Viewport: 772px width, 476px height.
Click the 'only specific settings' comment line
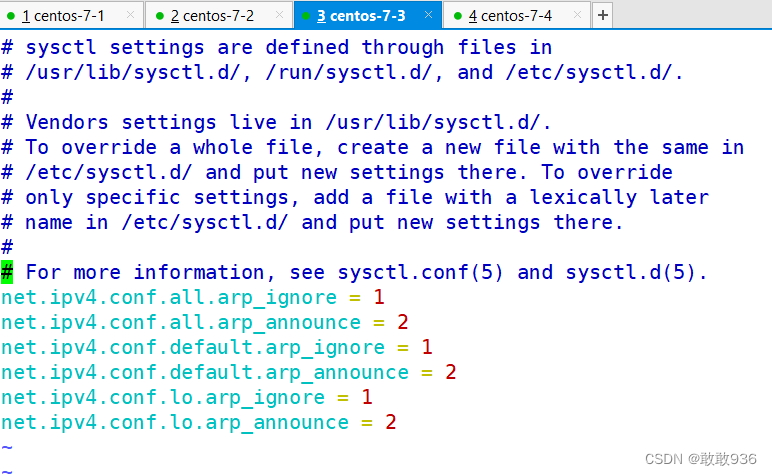[x=355, y=197]
